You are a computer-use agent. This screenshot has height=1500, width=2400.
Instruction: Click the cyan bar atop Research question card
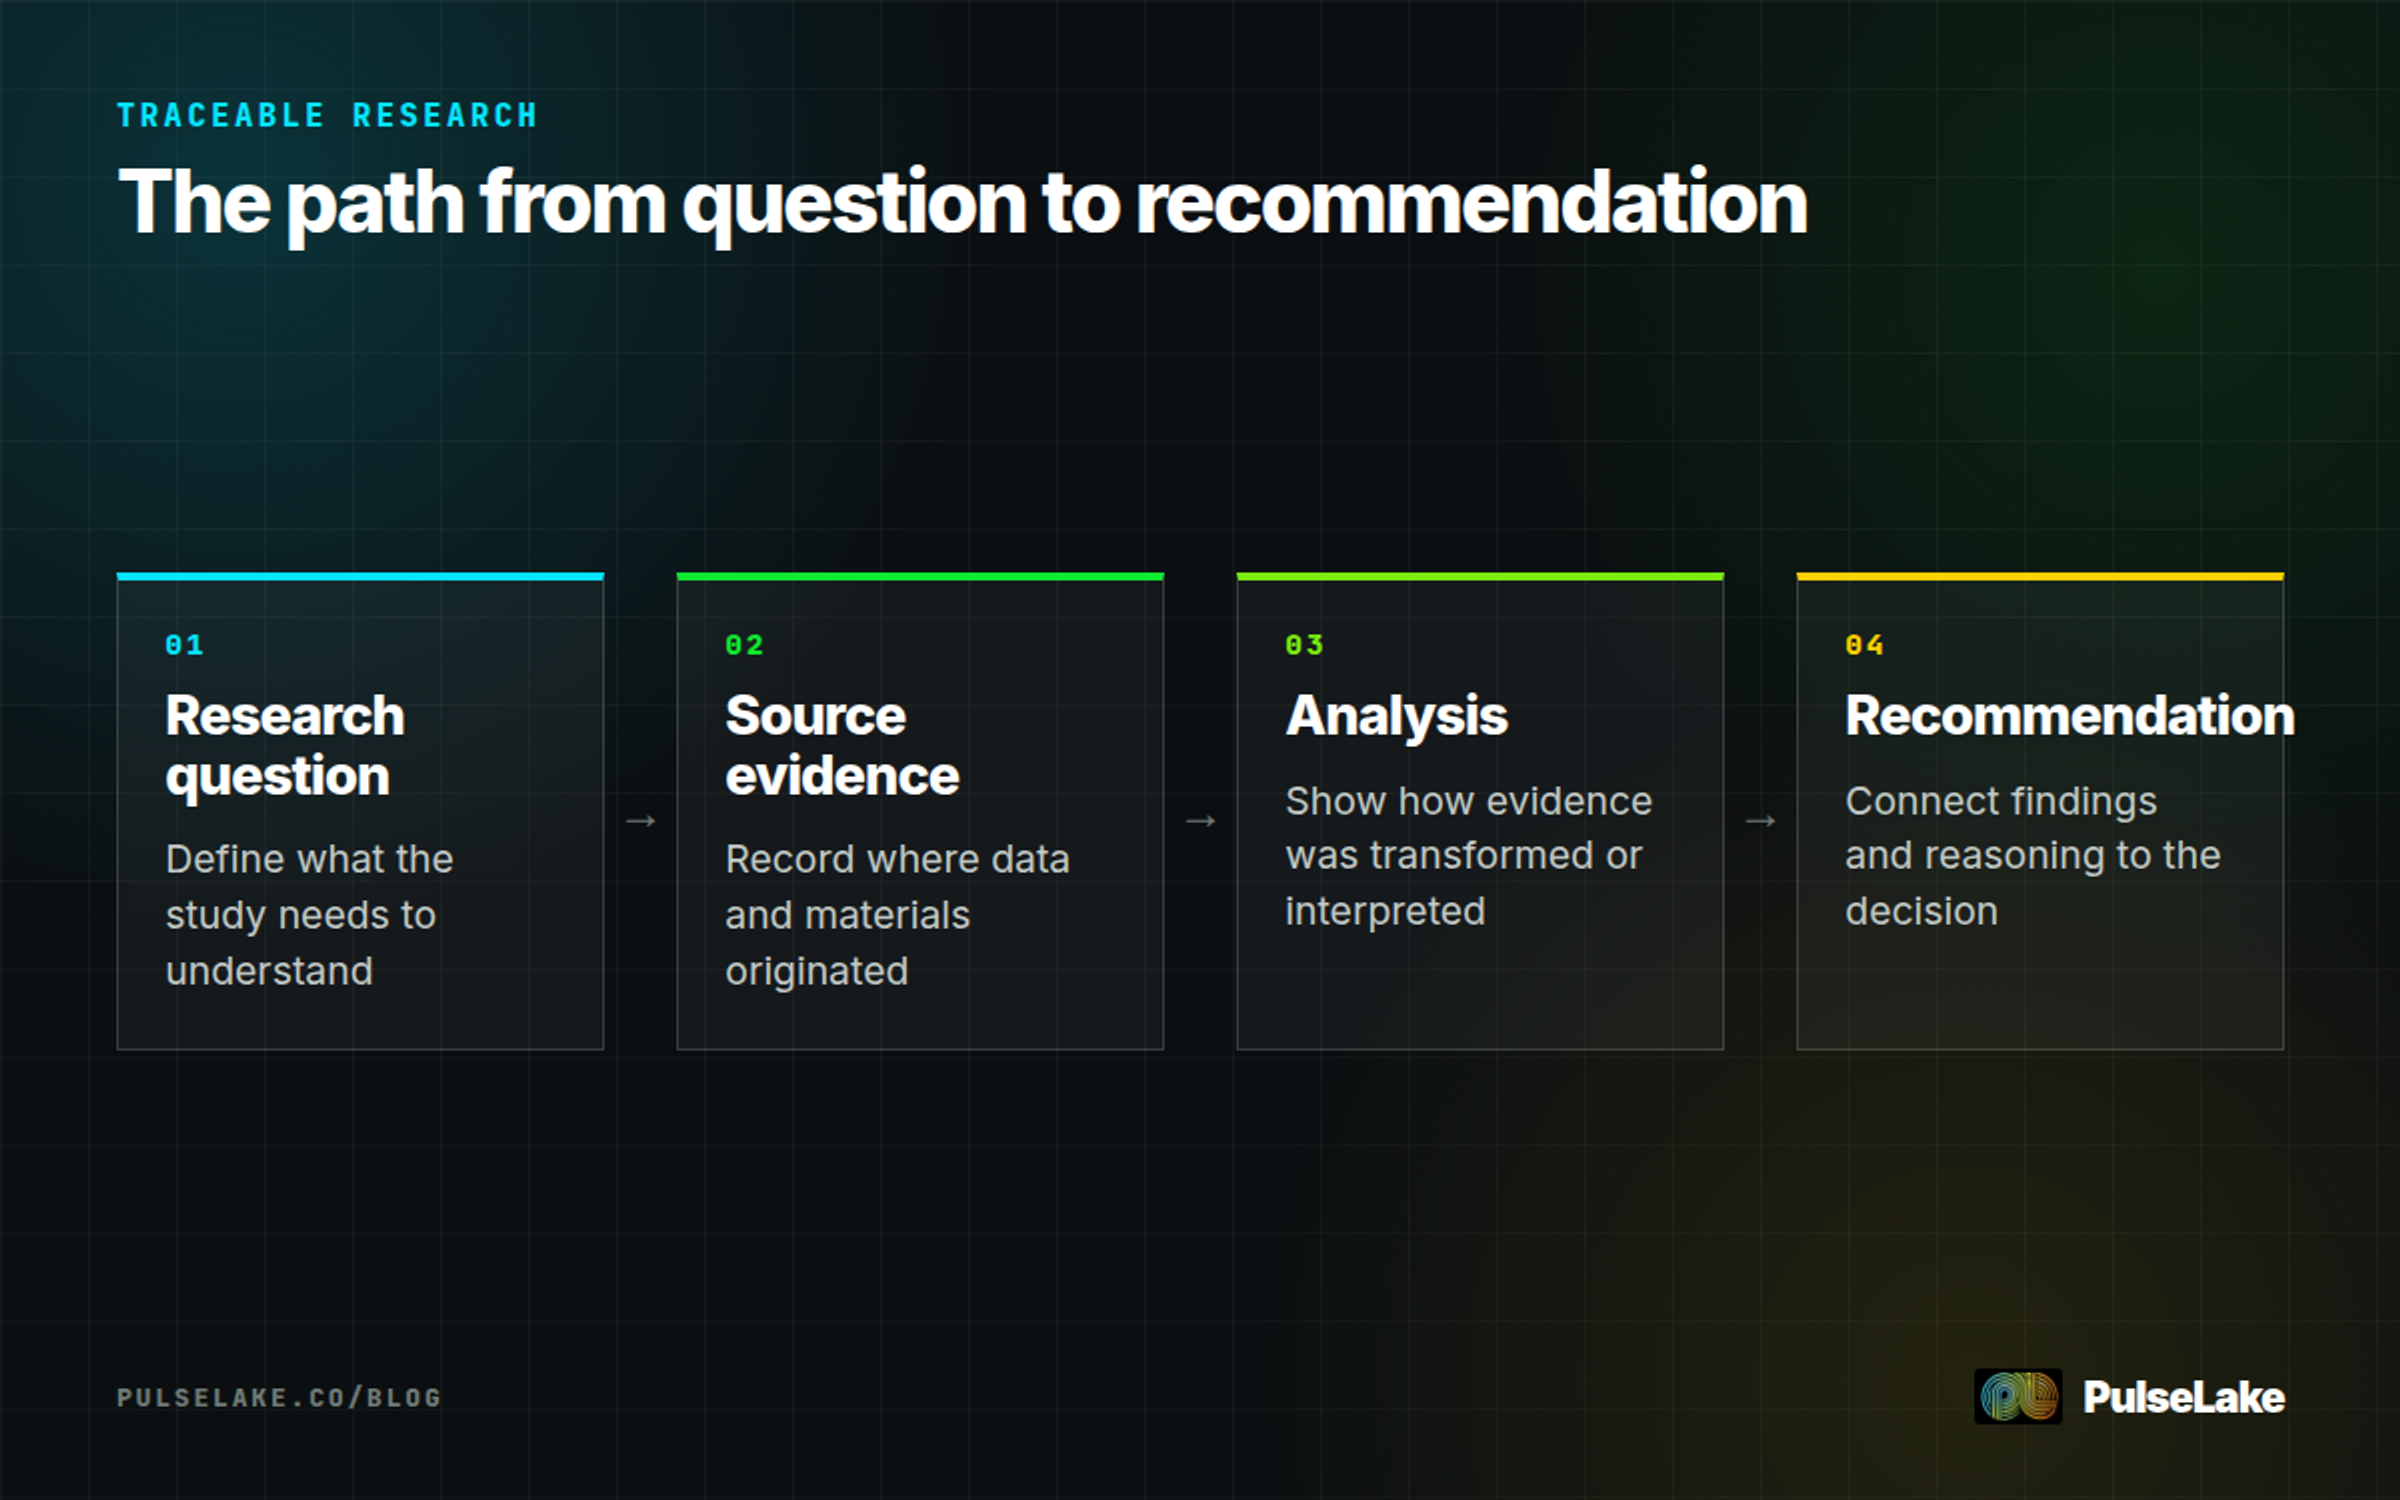[x=360, y=576]
